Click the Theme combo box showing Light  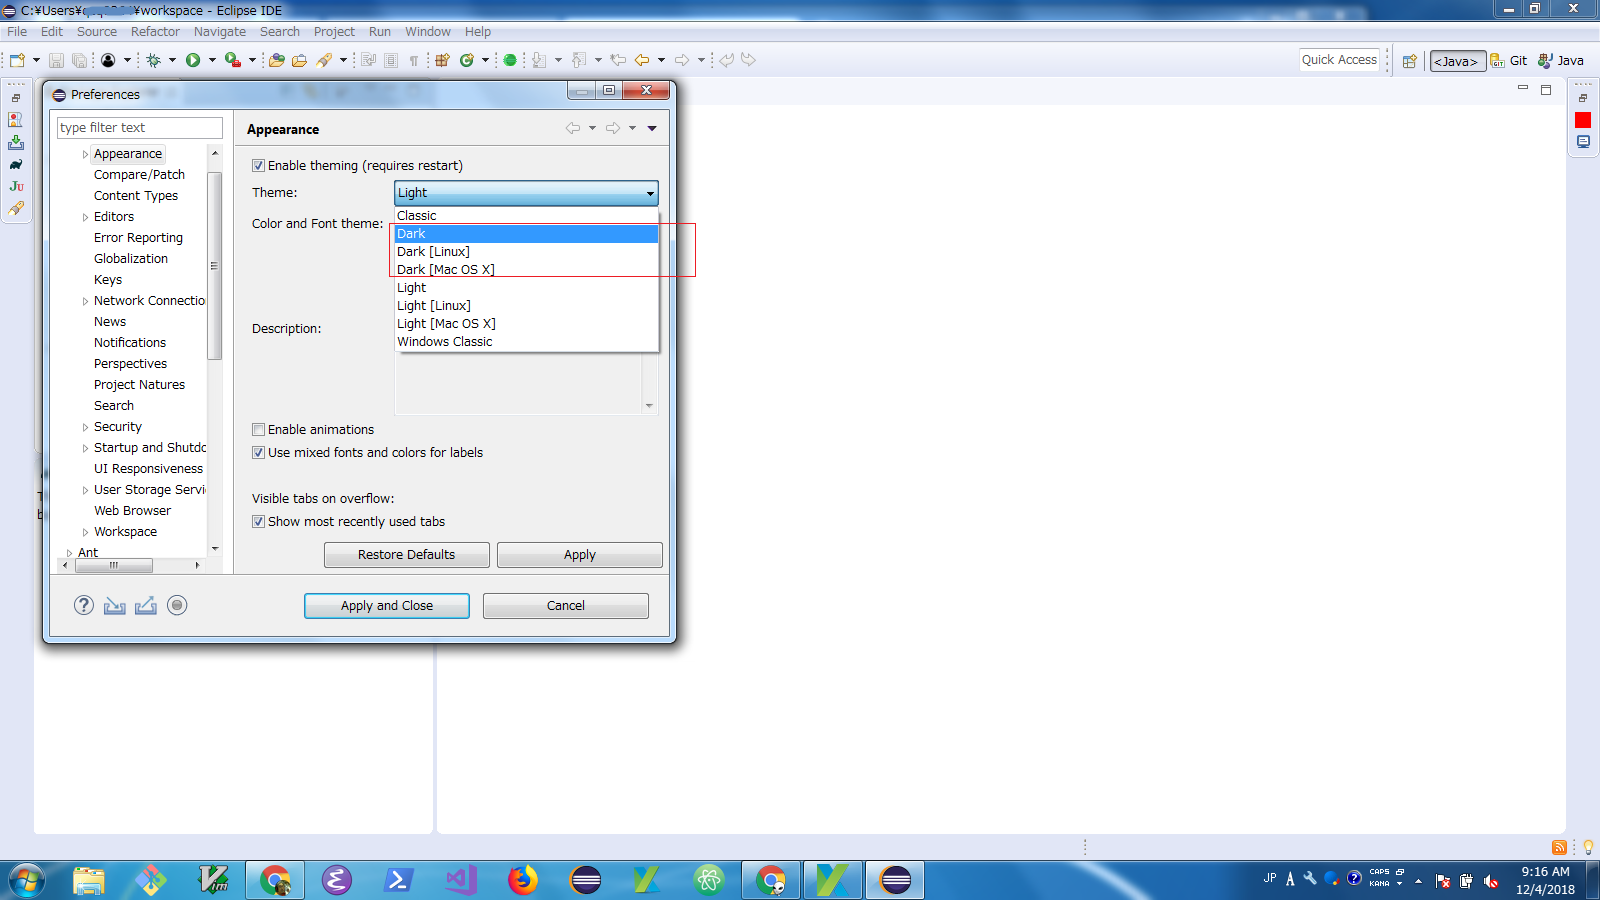coord(526,193)
